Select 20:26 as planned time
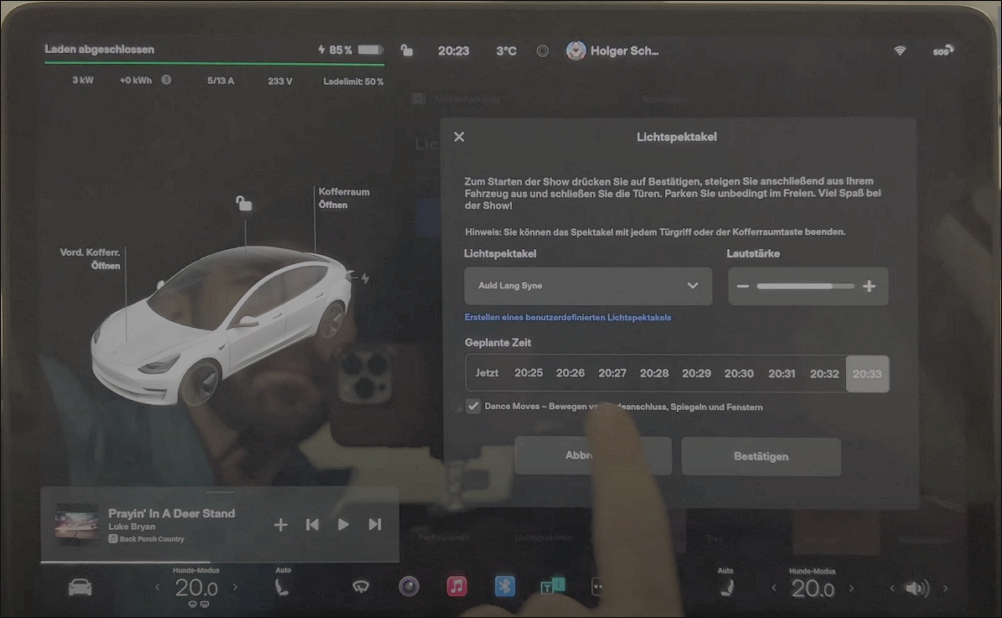This screenshot has width=1002, height=618. point(570,373)
